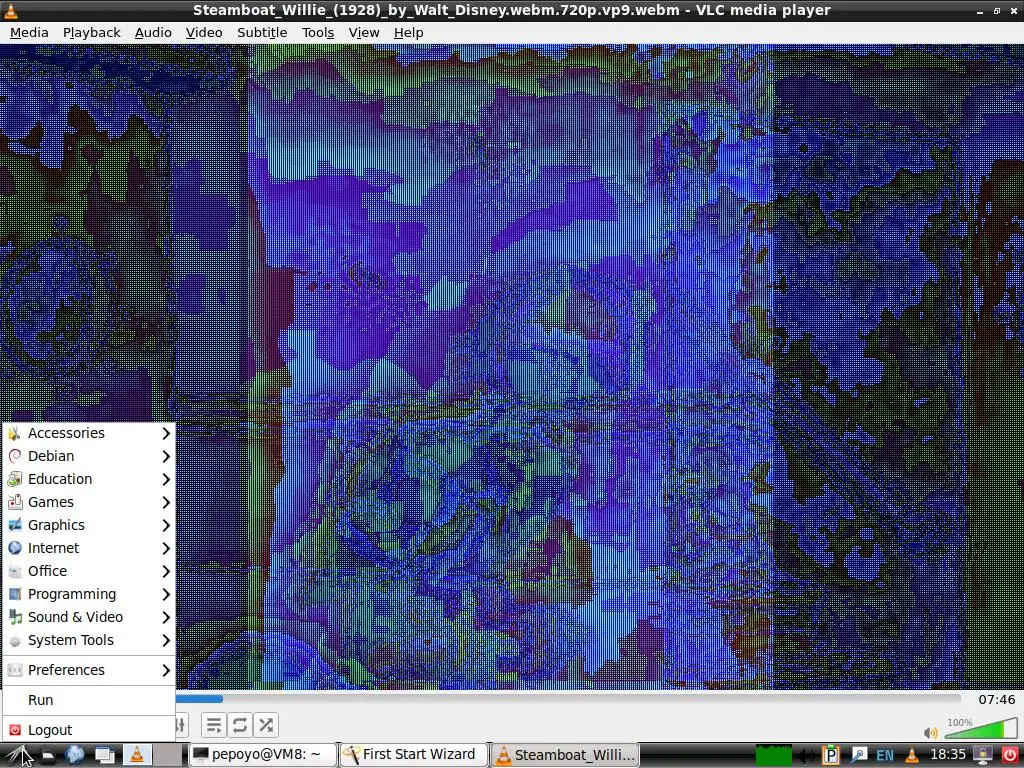Image resolution: width=1024 pixels, height=768 pixels.
Task: Click the red power shutdown tray icon
Action: [x=1009, y=755]
